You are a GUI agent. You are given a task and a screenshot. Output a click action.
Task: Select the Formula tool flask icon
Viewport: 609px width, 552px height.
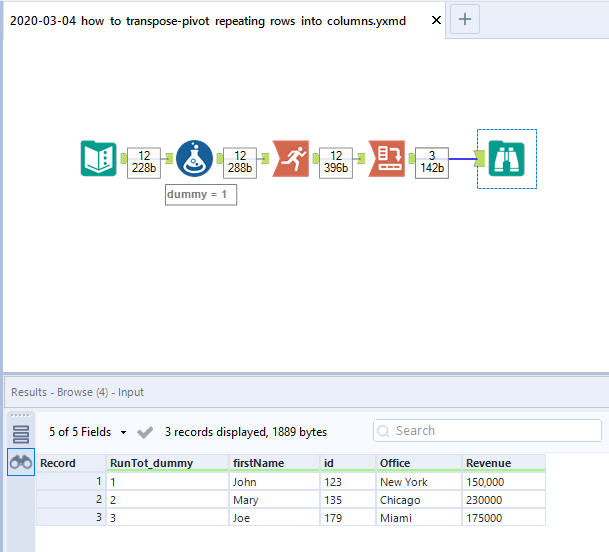195,158
